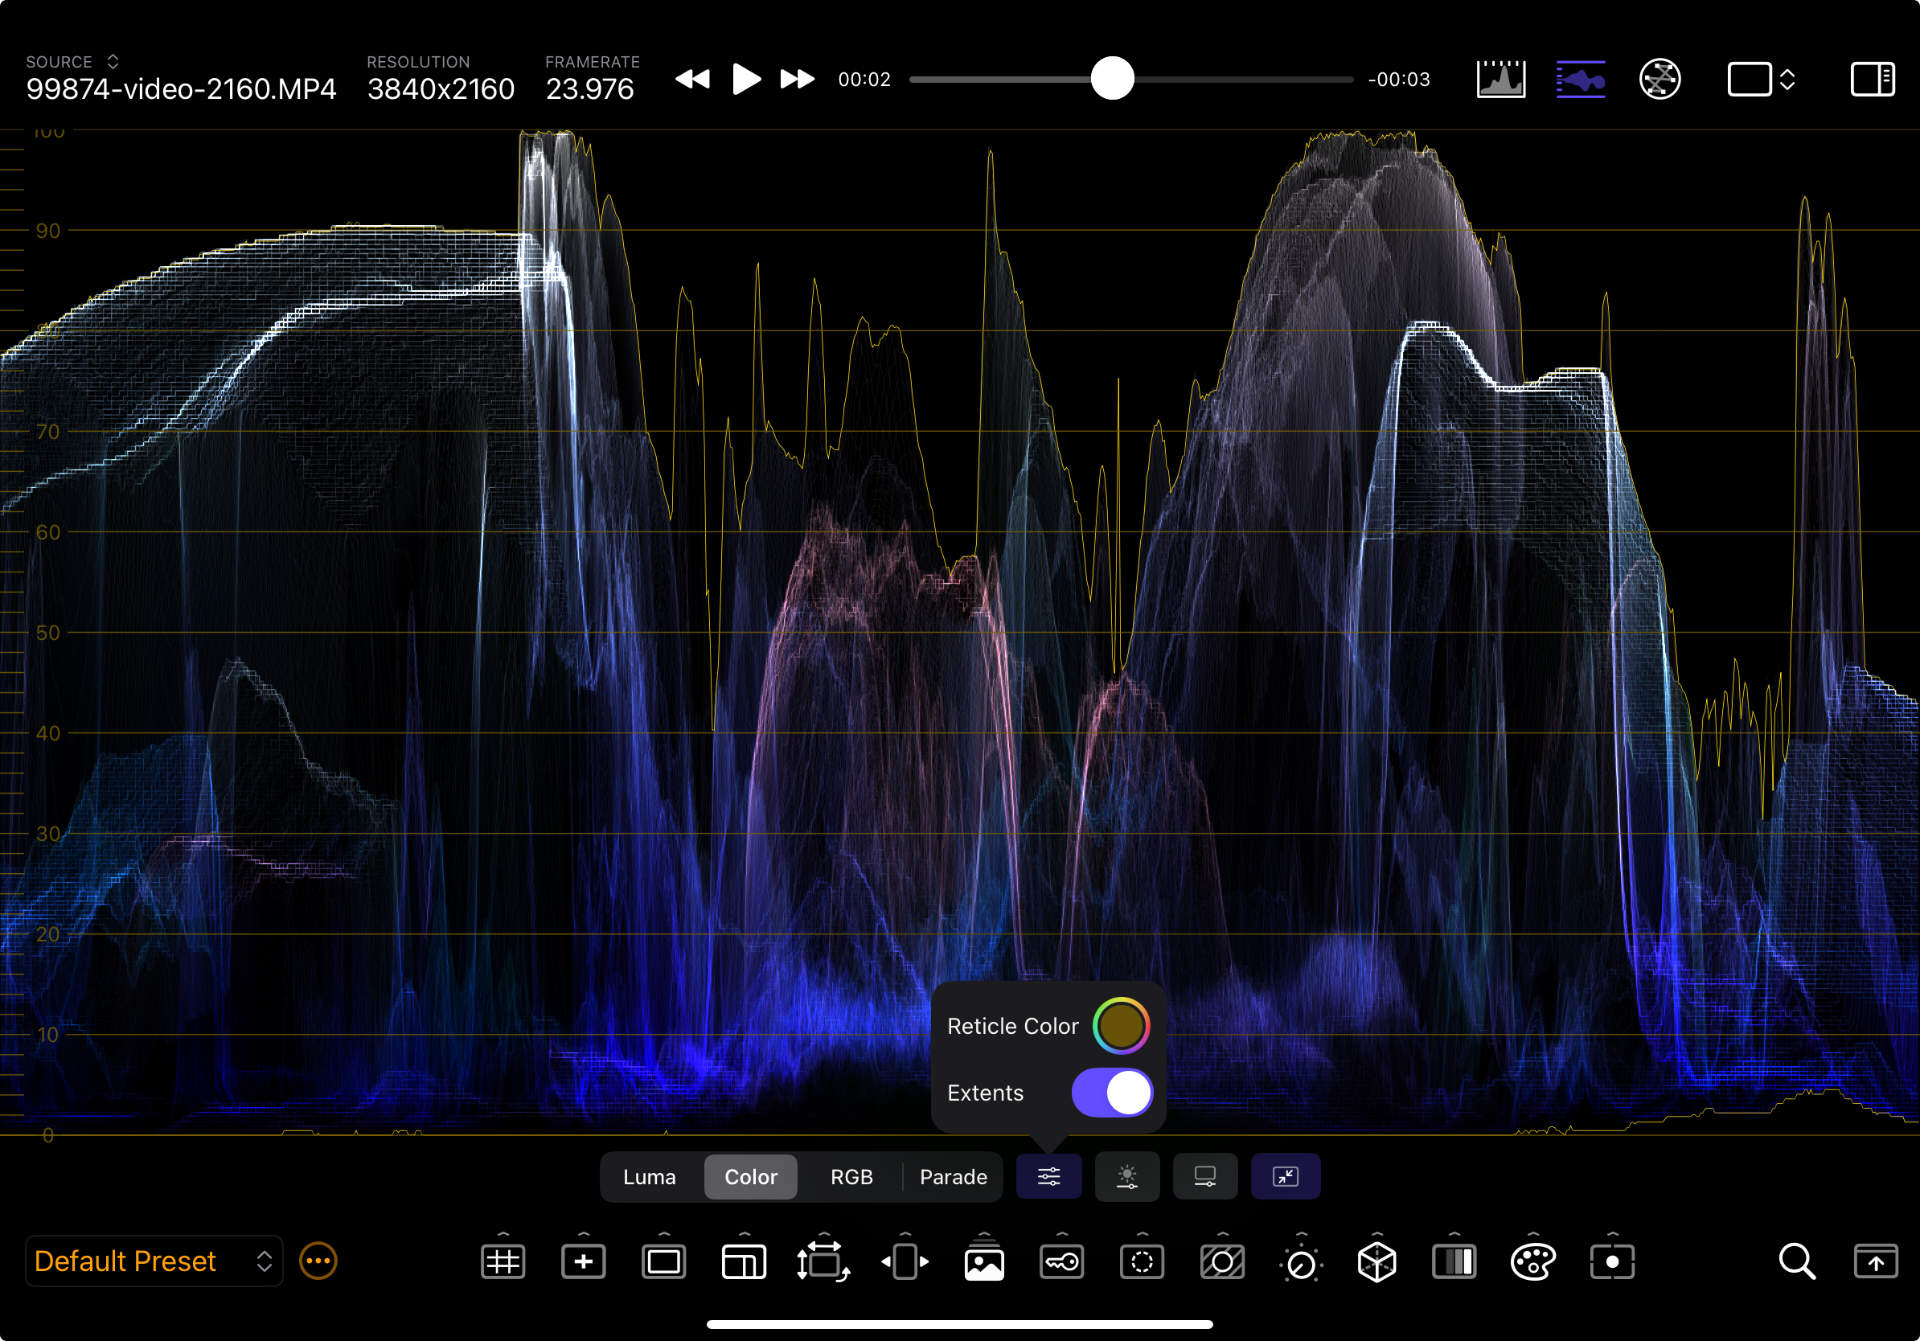The width and height of the screenshot is (1920, 1341).
Task: Select the vectorscope icon
Action: pos(1659,79)
